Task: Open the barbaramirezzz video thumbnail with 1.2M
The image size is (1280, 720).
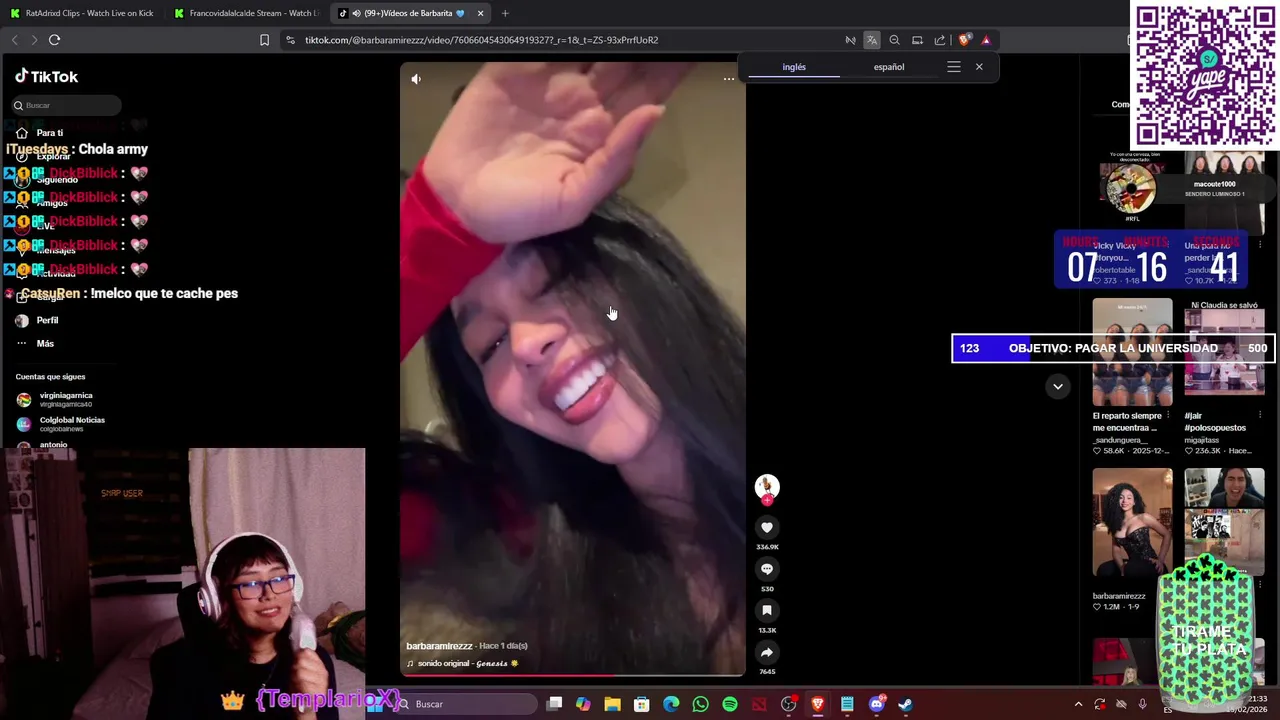Action: (1132, 523)
